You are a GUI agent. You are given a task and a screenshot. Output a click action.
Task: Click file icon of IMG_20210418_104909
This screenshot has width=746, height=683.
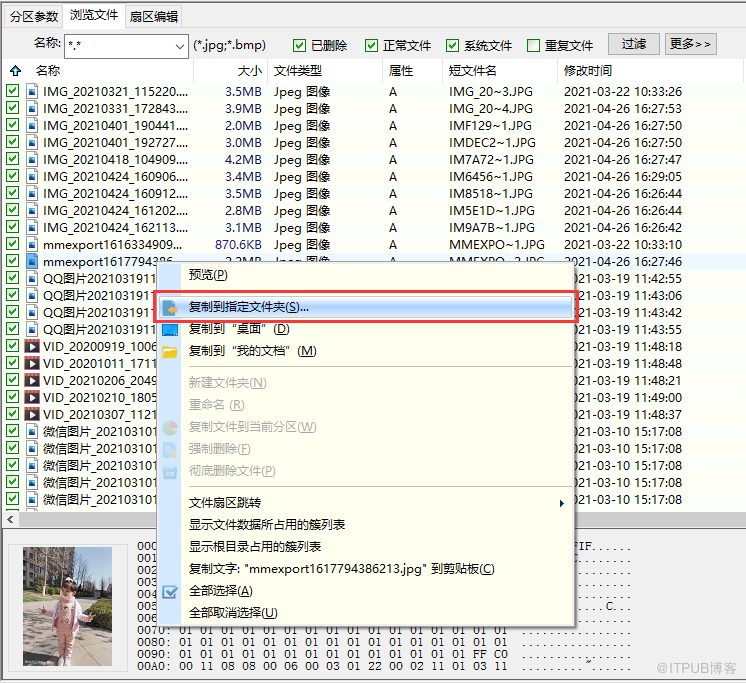[32, 159]
